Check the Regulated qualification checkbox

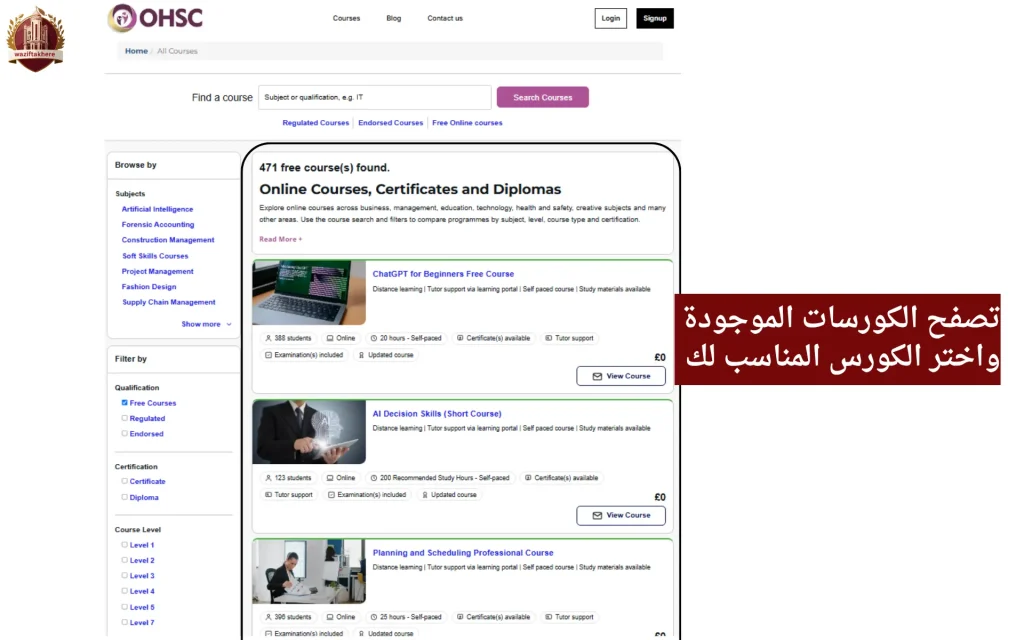[124, 418]
